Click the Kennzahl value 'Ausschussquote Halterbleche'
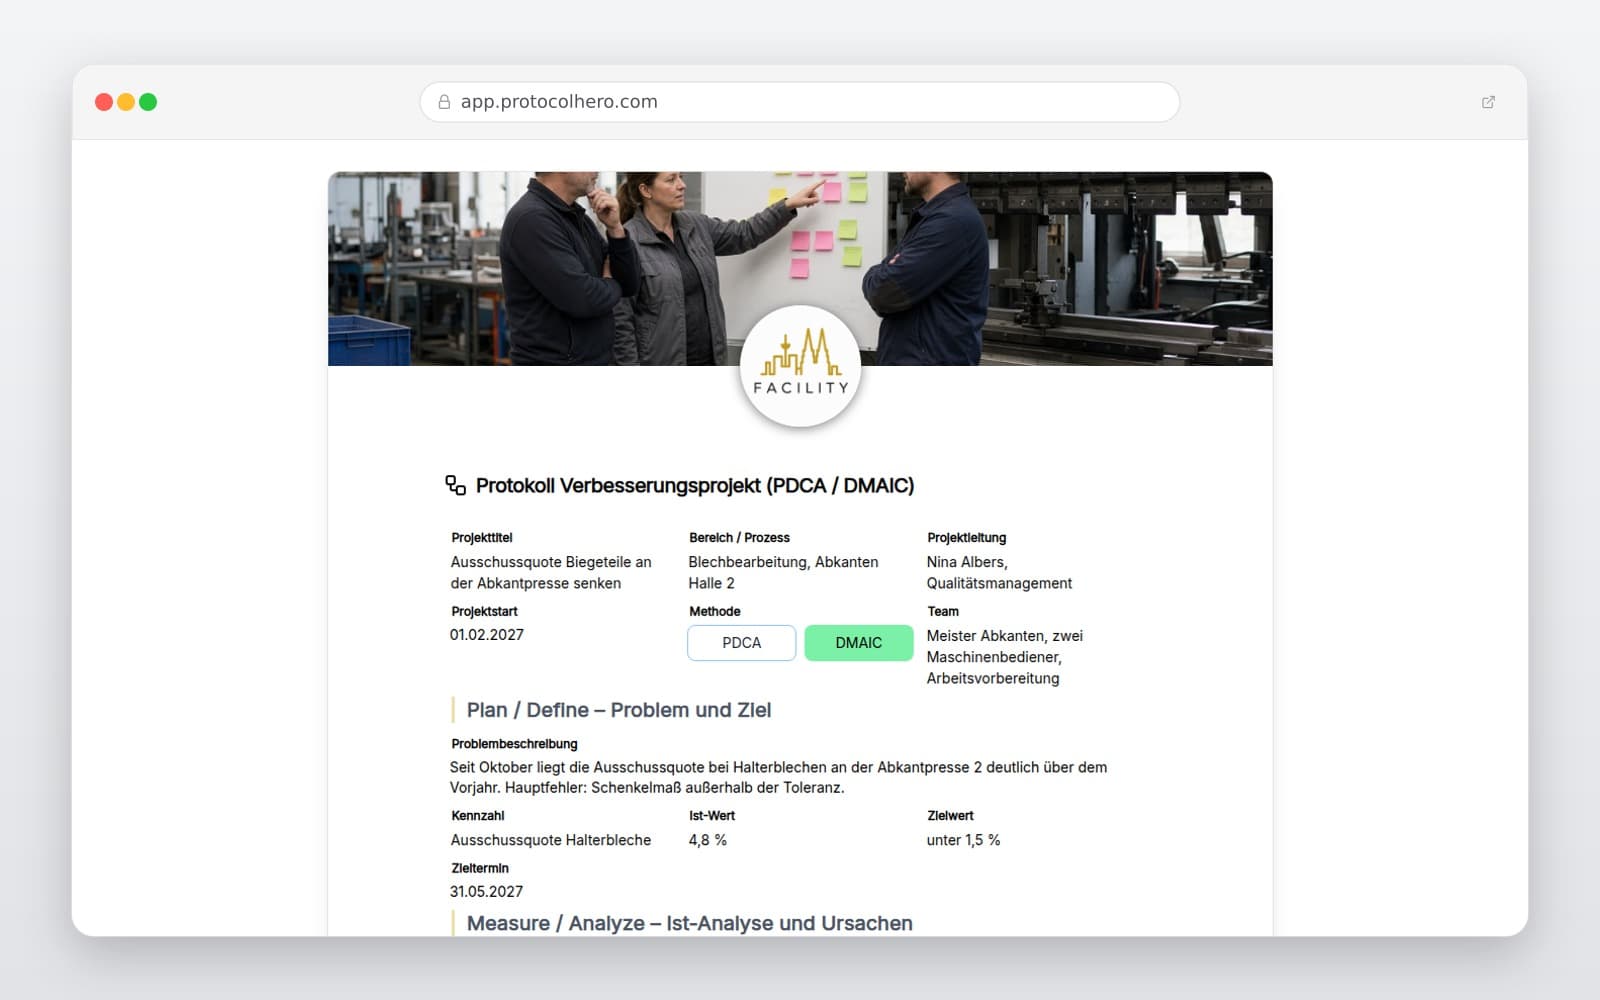 551,840
